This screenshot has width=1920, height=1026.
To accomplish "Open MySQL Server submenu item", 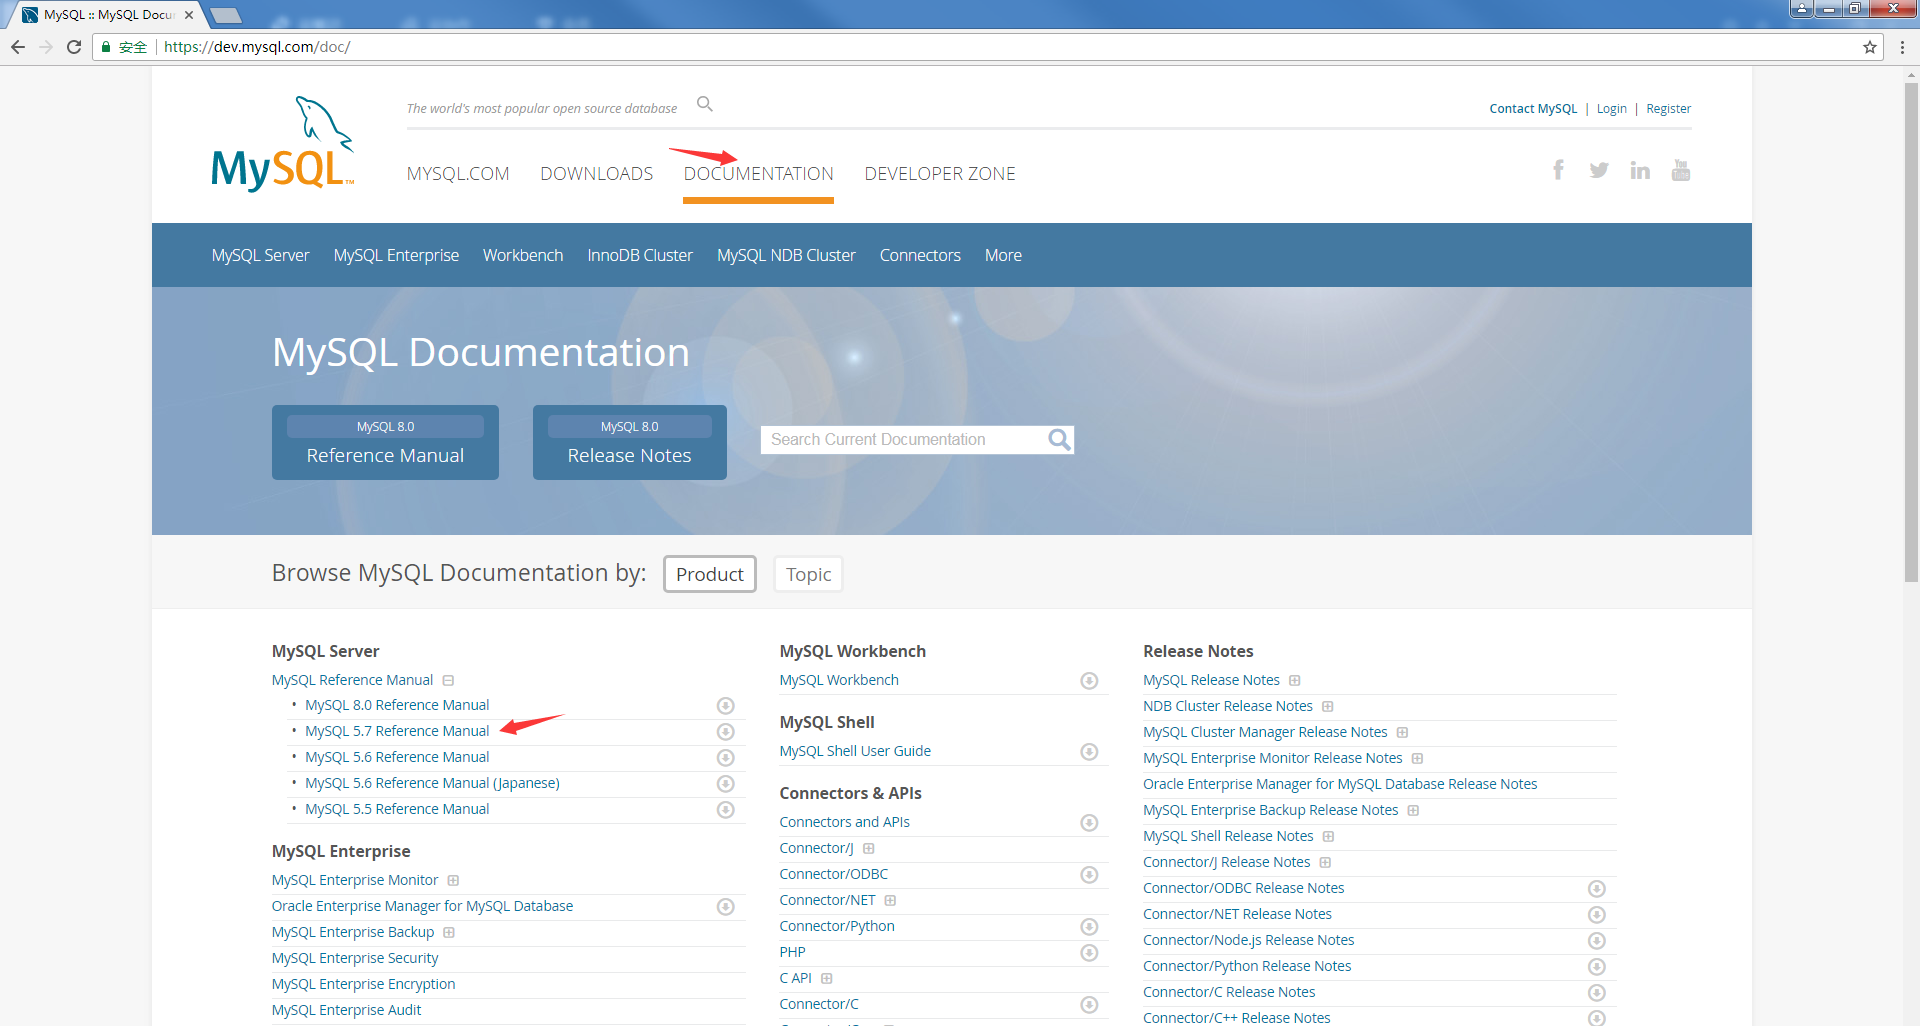I will [x=260, y=255].
